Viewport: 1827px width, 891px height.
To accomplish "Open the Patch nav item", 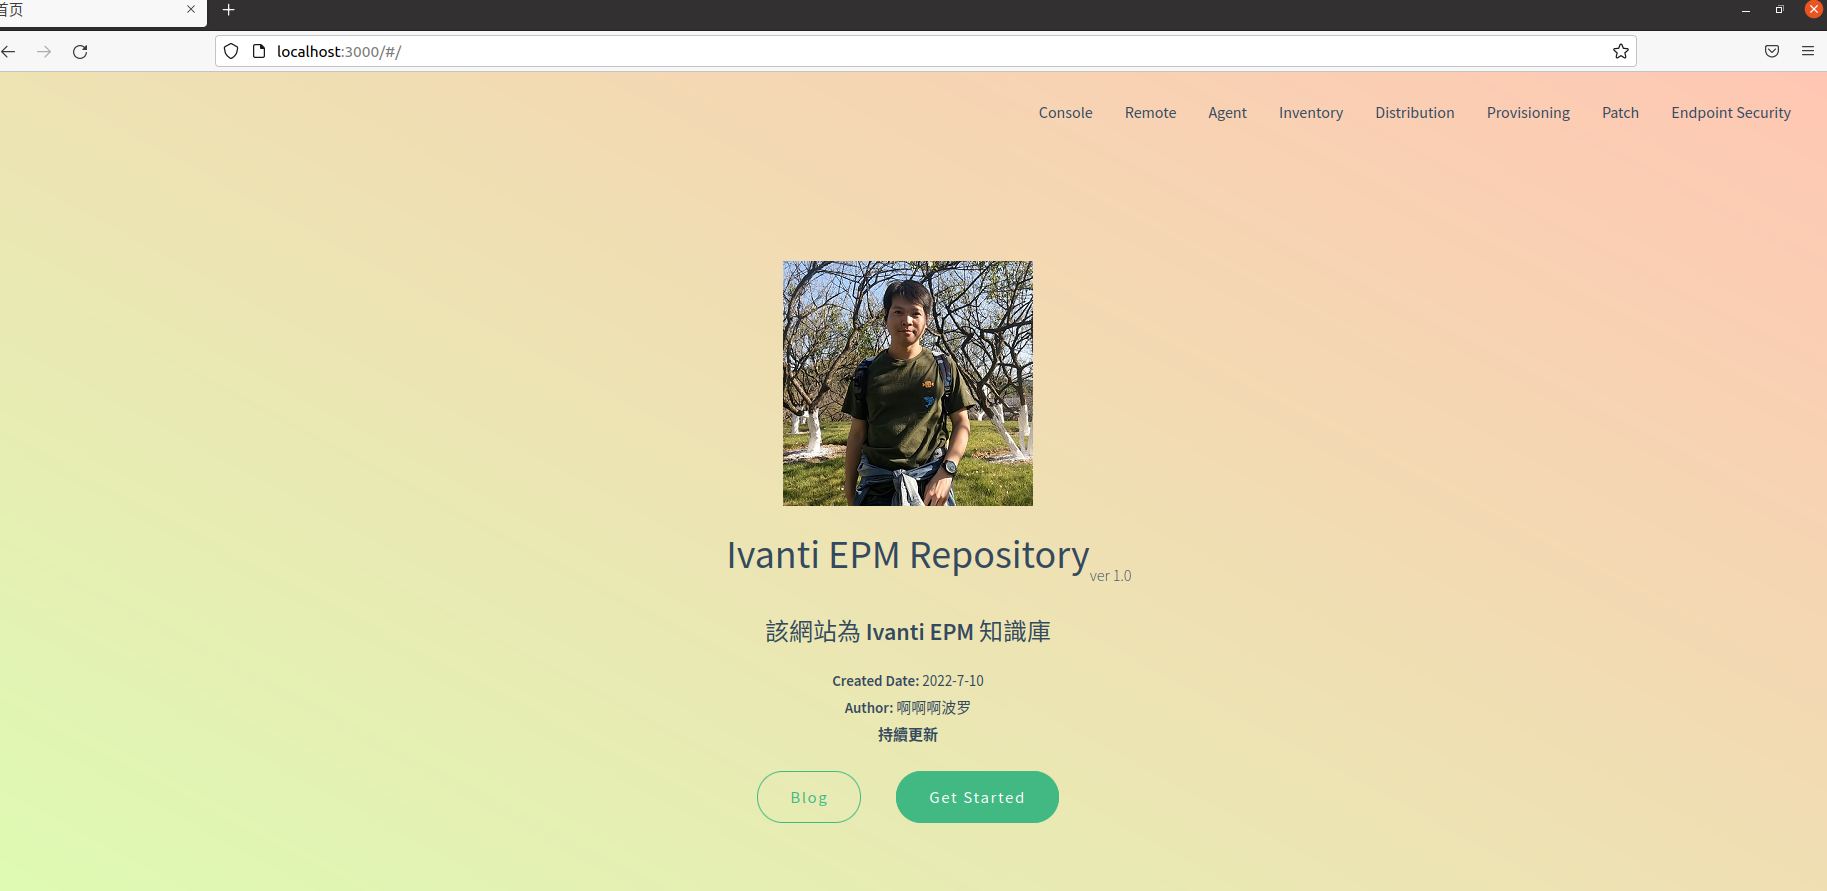I will coord(1620,113).
